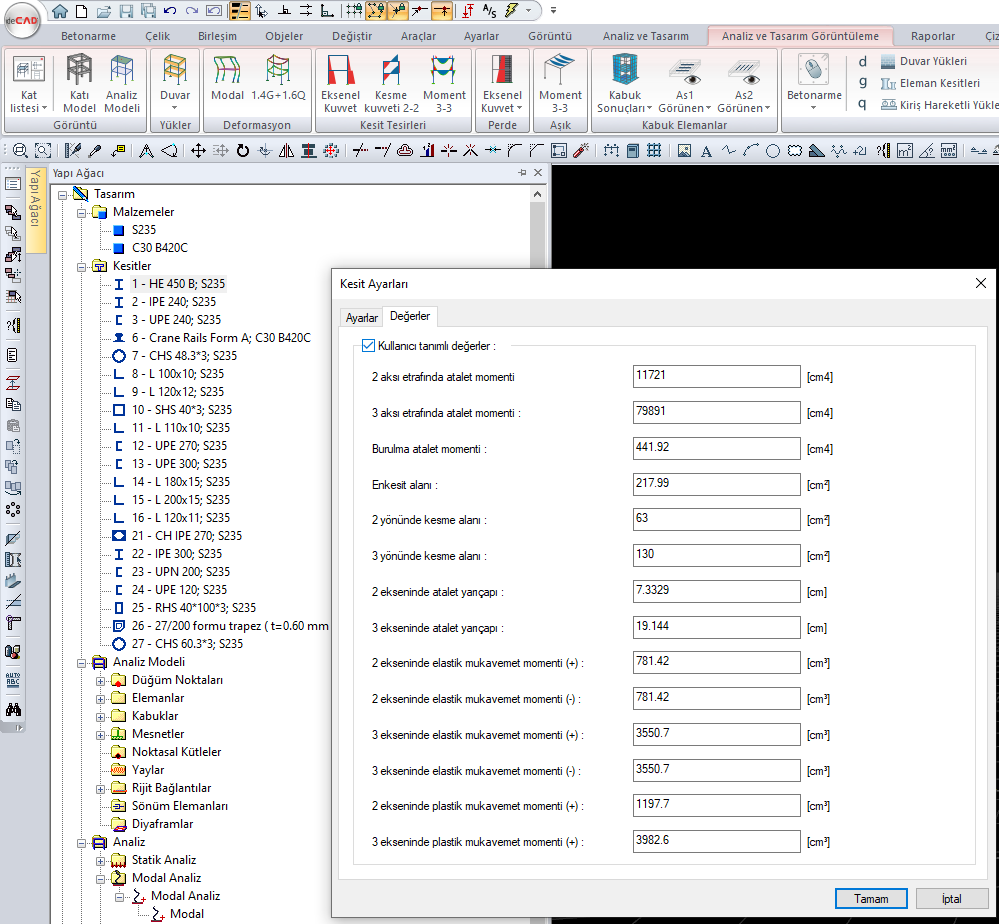999x924 pixels.
Task: Click the Home icon in quick access toolbar
Action: [60, 11]
